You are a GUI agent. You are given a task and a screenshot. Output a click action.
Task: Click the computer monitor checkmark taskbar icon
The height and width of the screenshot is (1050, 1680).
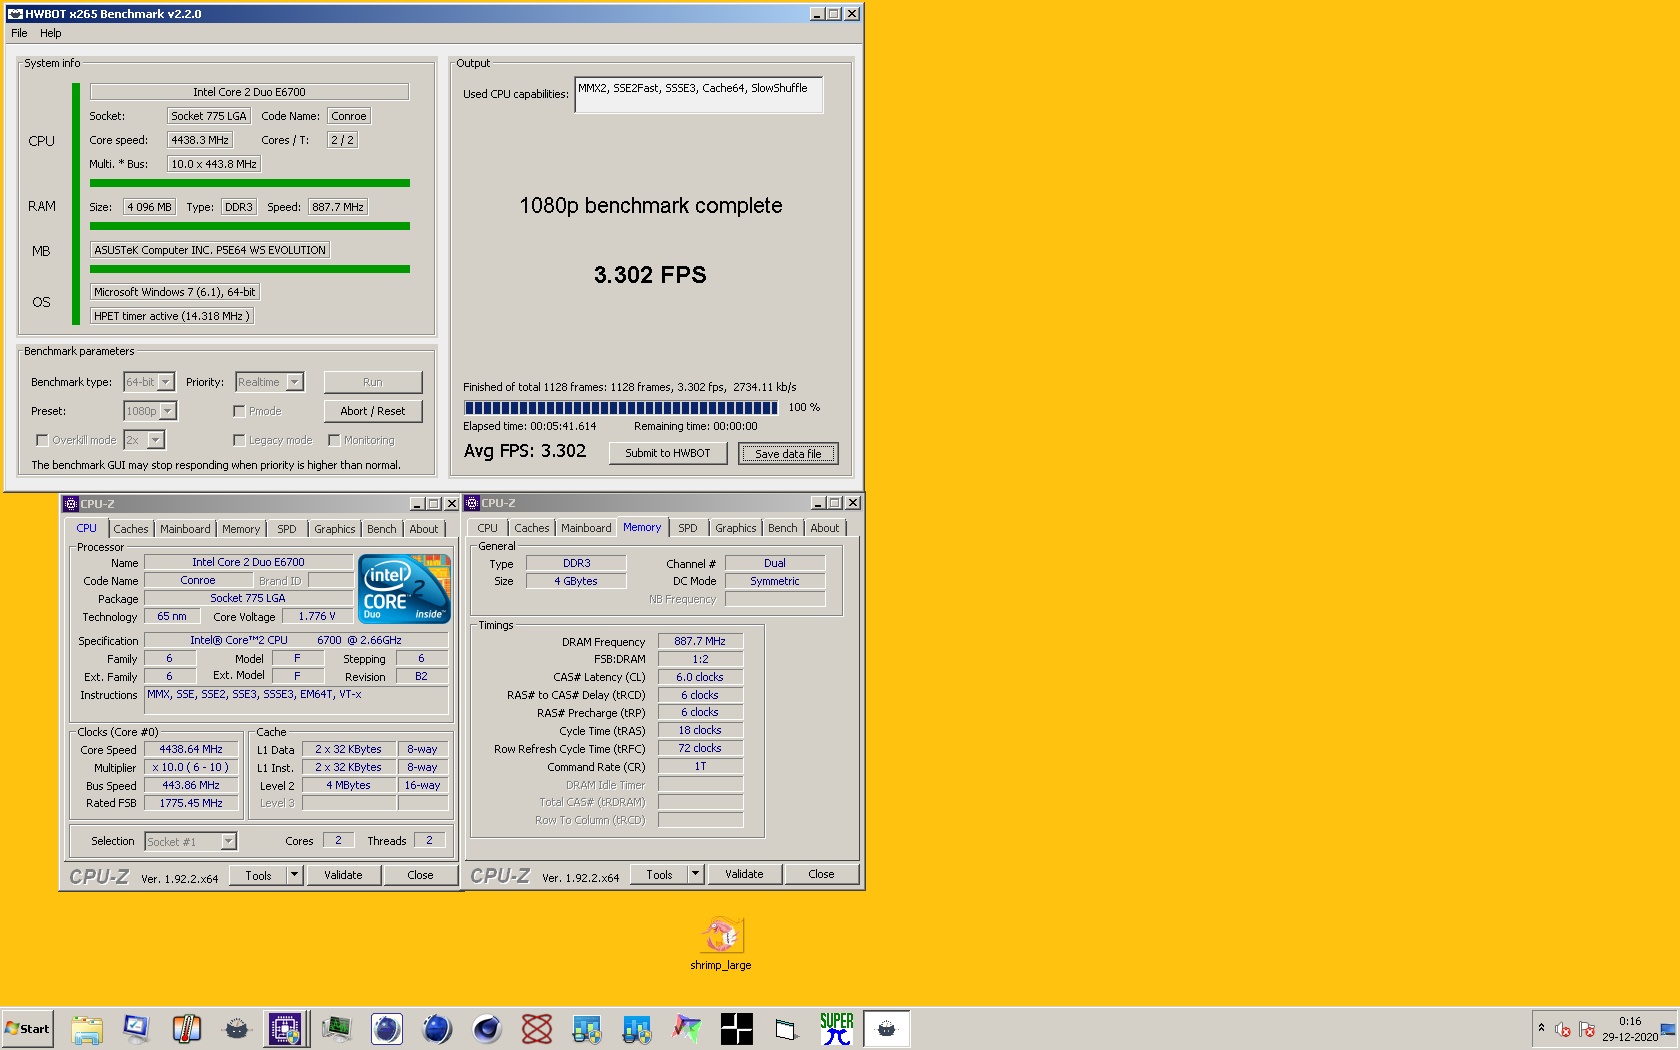pos(136,1029)
